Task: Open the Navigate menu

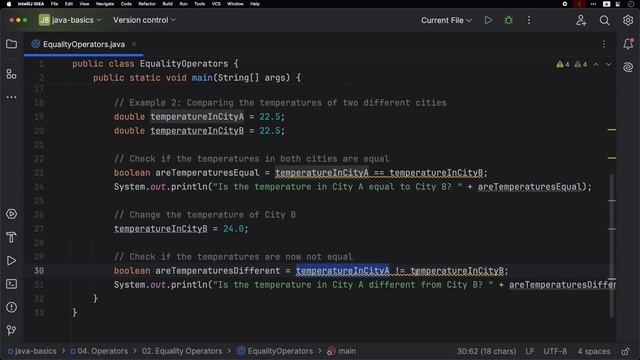Action: pyautogui.click(x=105, y=4)
